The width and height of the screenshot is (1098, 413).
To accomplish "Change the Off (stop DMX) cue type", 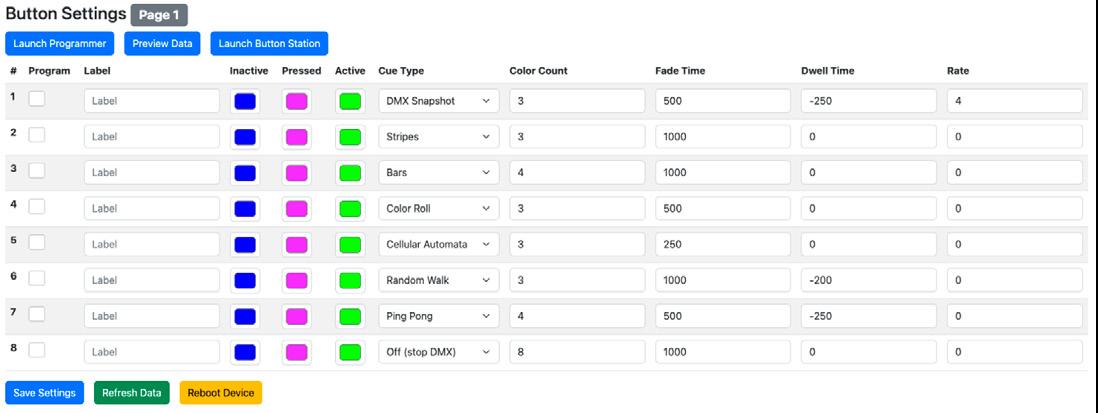I will [438, 353].
